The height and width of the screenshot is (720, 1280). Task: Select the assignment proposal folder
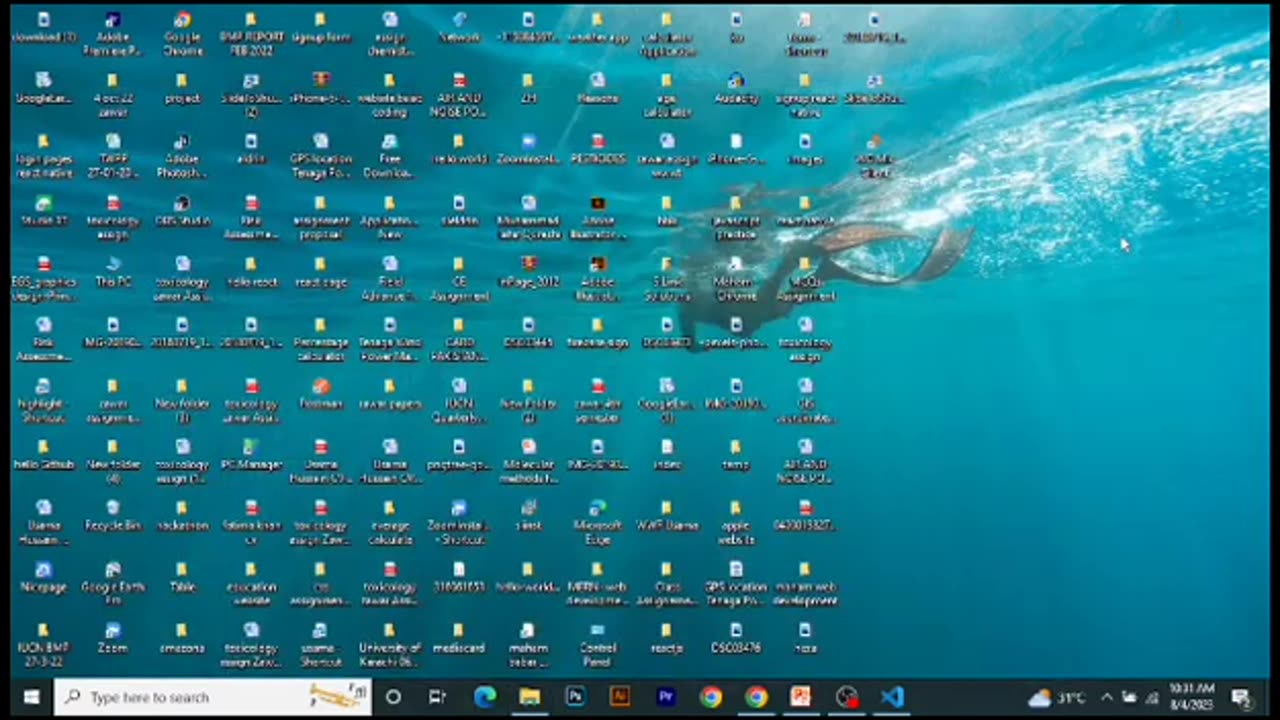click(321, 217)
